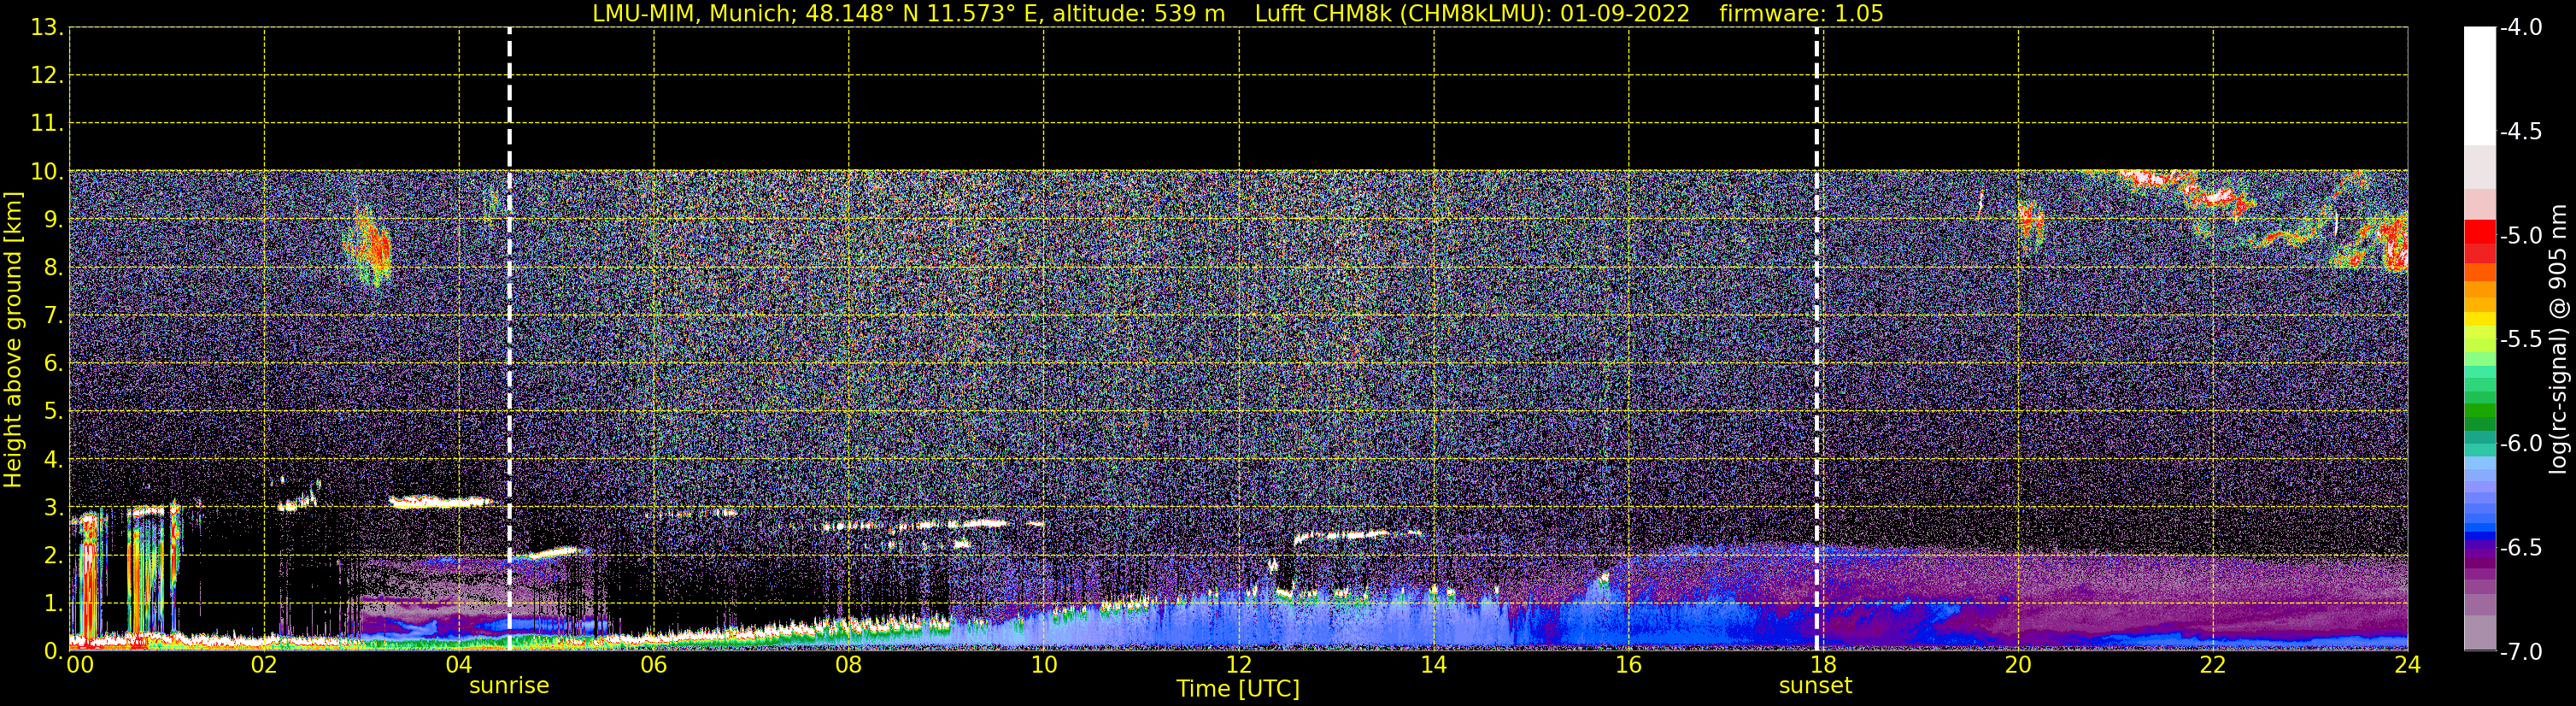2576x706 pixels.
Task: Click the time axis tick label 12
Action: pyautogui.click(x=1239, y=665)
